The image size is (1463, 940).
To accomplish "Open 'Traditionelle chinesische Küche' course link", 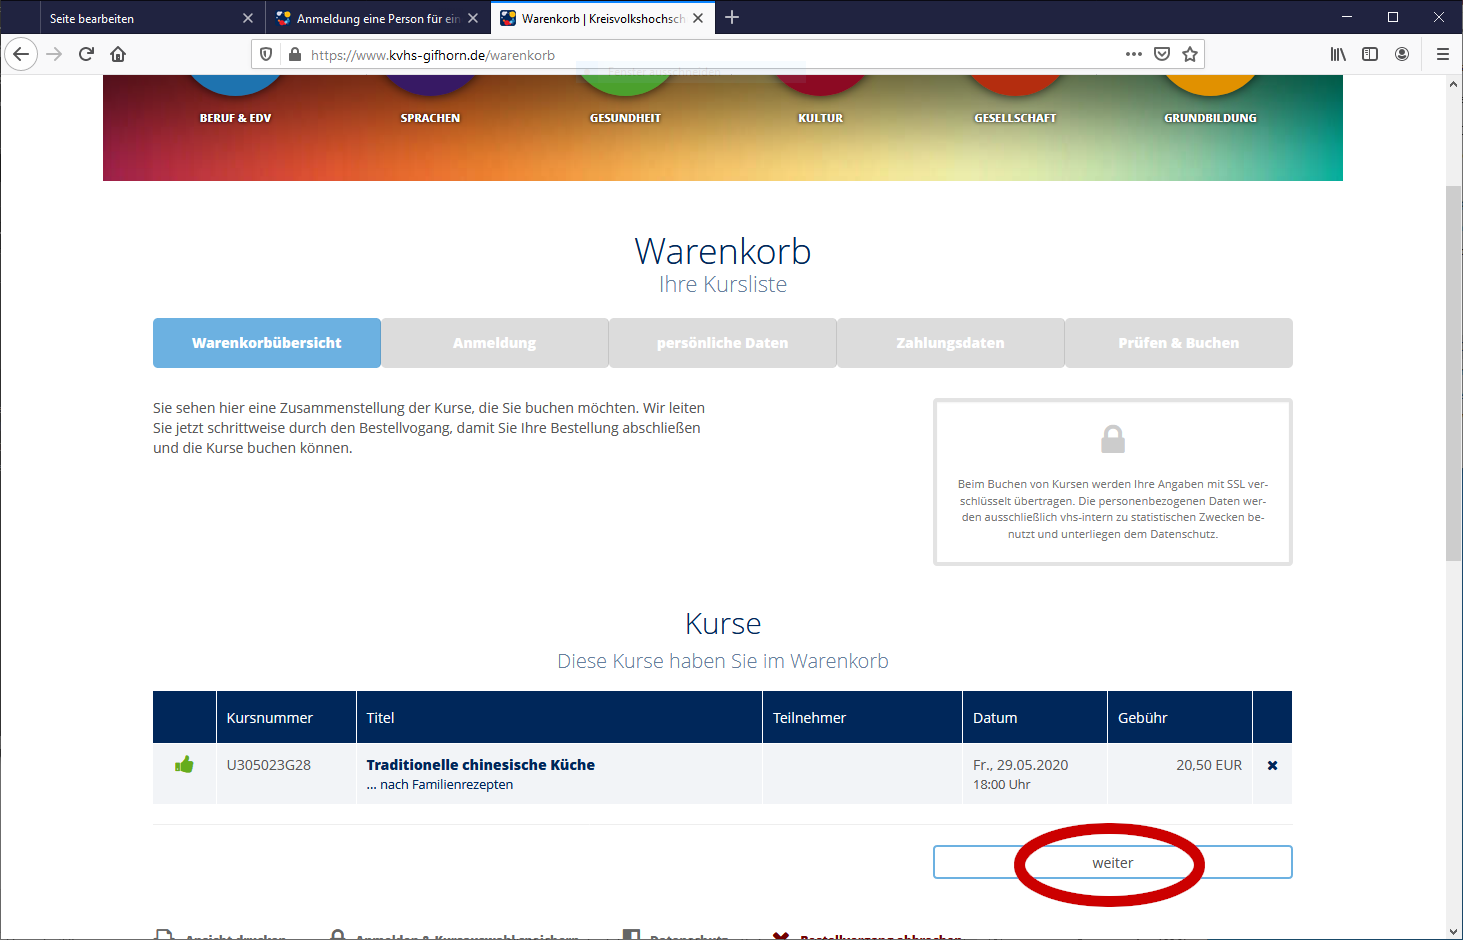I will point(480,765).
